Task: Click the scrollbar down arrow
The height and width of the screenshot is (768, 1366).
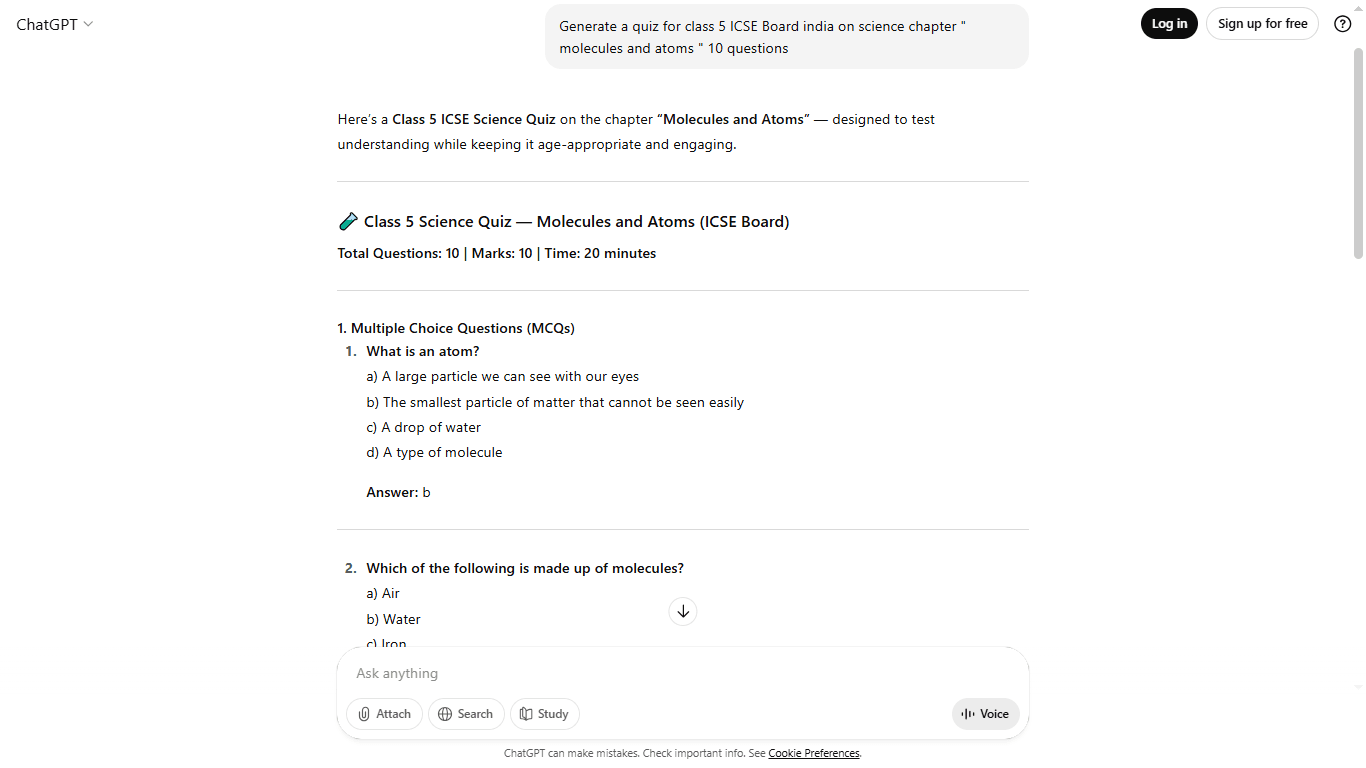Action: click(1357, 688)
